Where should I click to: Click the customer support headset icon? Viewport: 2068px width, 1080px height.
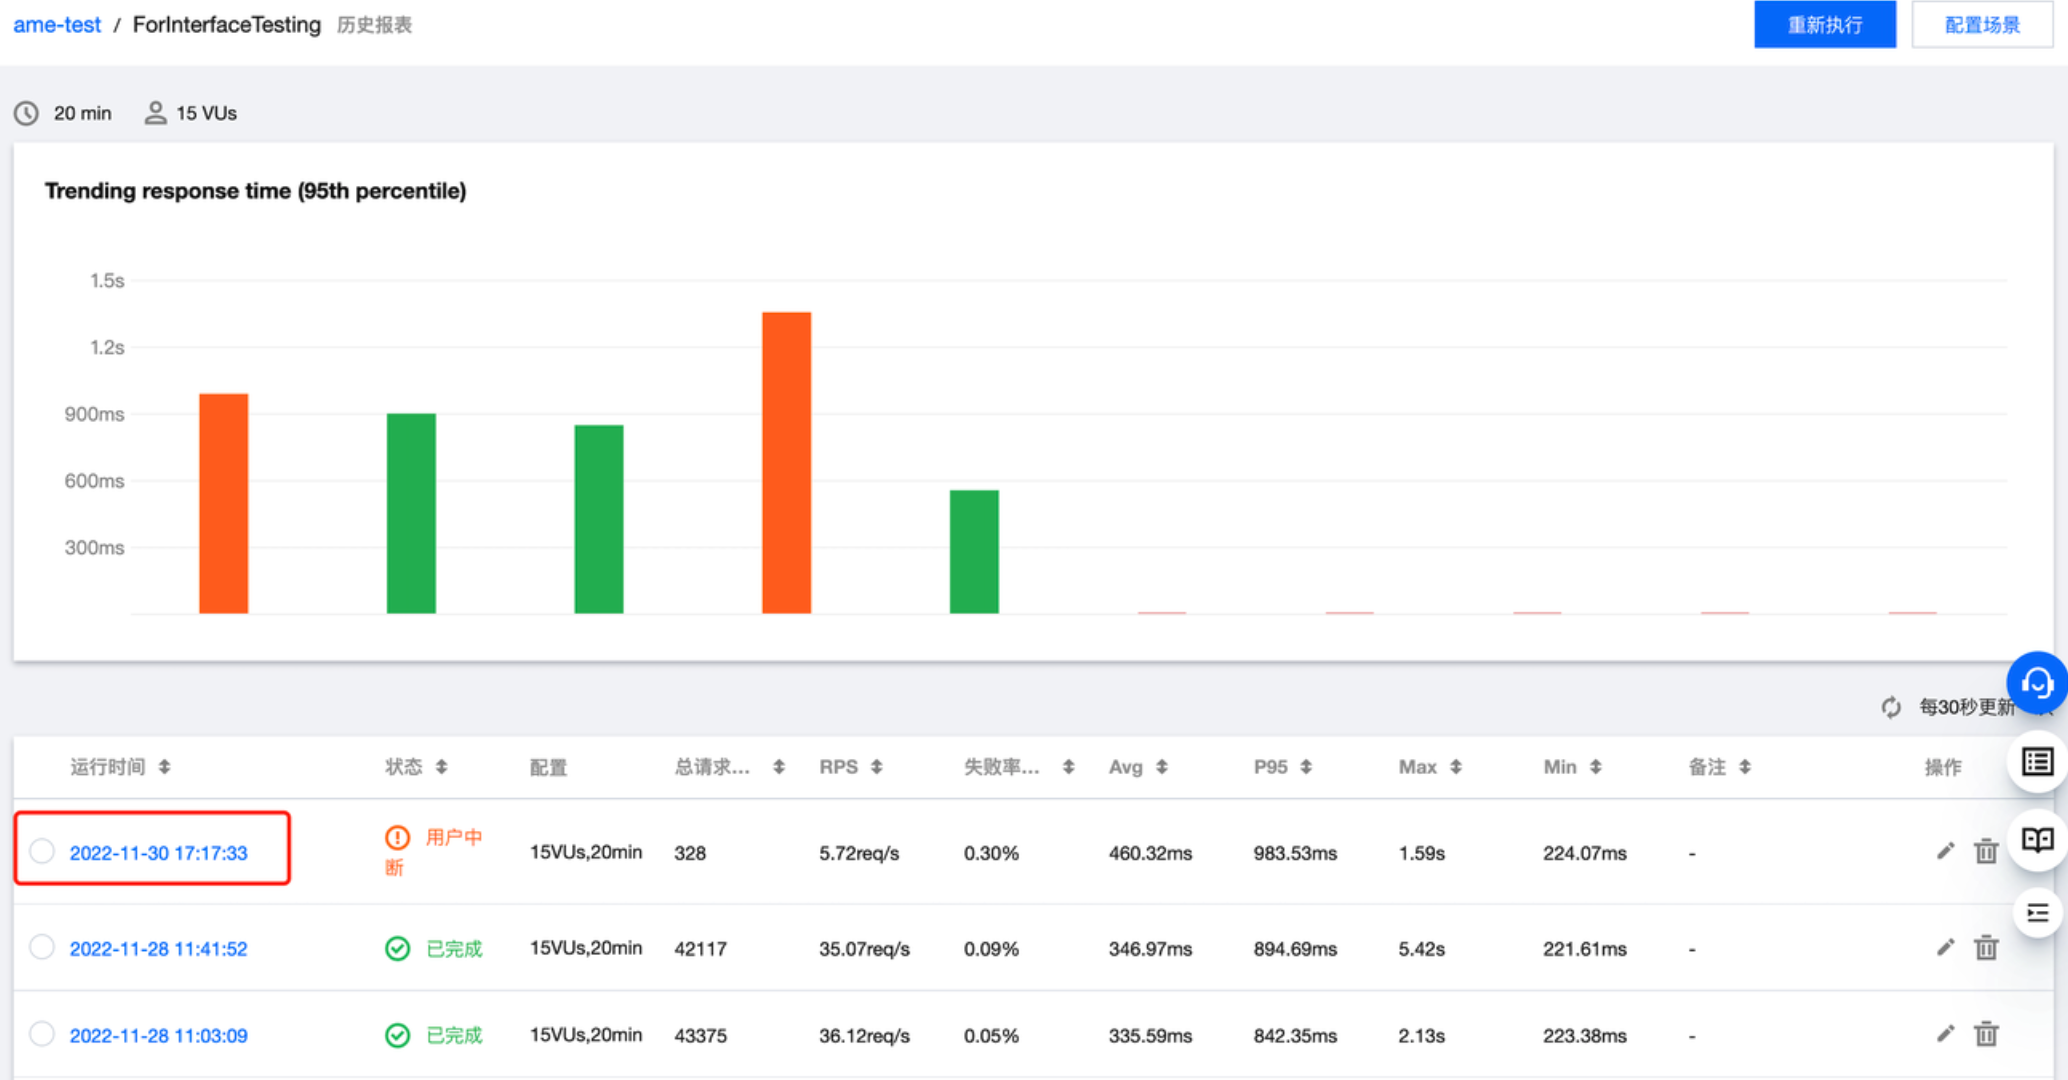coord(2036,684)
